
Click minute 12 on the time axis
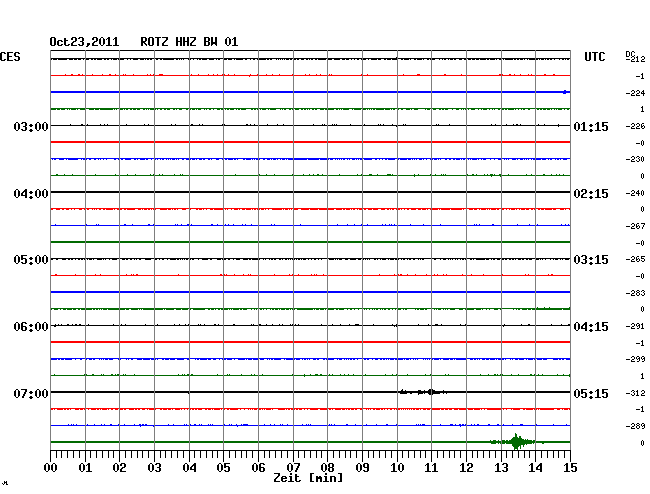(x=466, y=468)
